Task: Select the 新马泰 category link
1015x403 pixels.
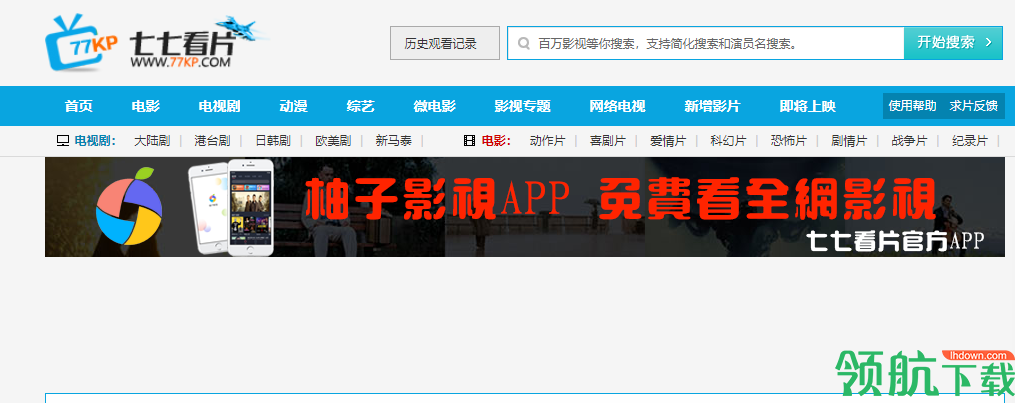Action: (x=394, y=140)
